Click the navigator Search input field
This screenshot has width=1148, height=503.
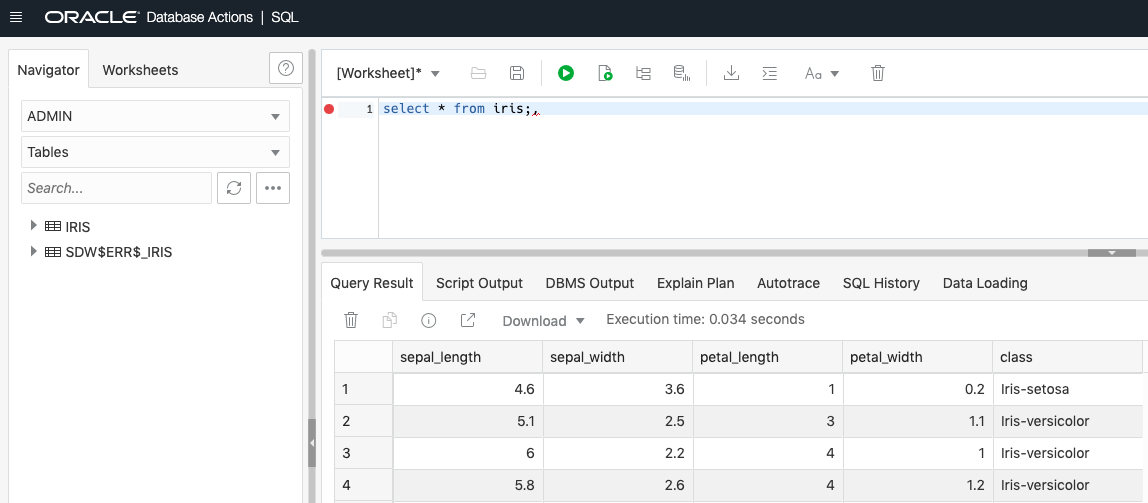click(116, 188)
